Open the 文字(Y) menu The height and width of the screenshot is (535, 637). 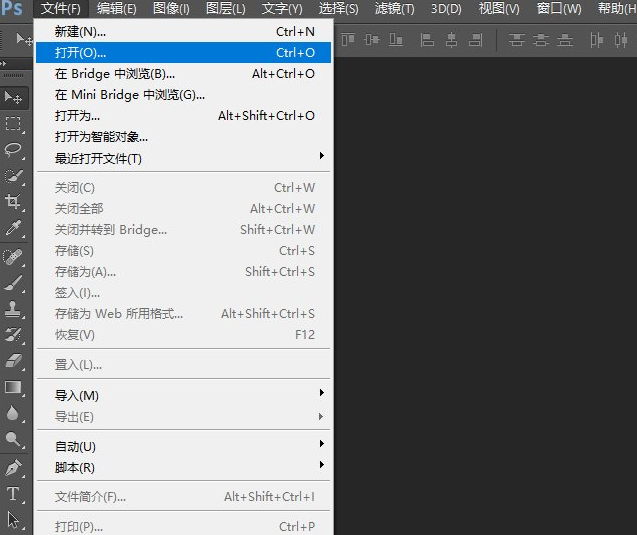pos(282,9)
